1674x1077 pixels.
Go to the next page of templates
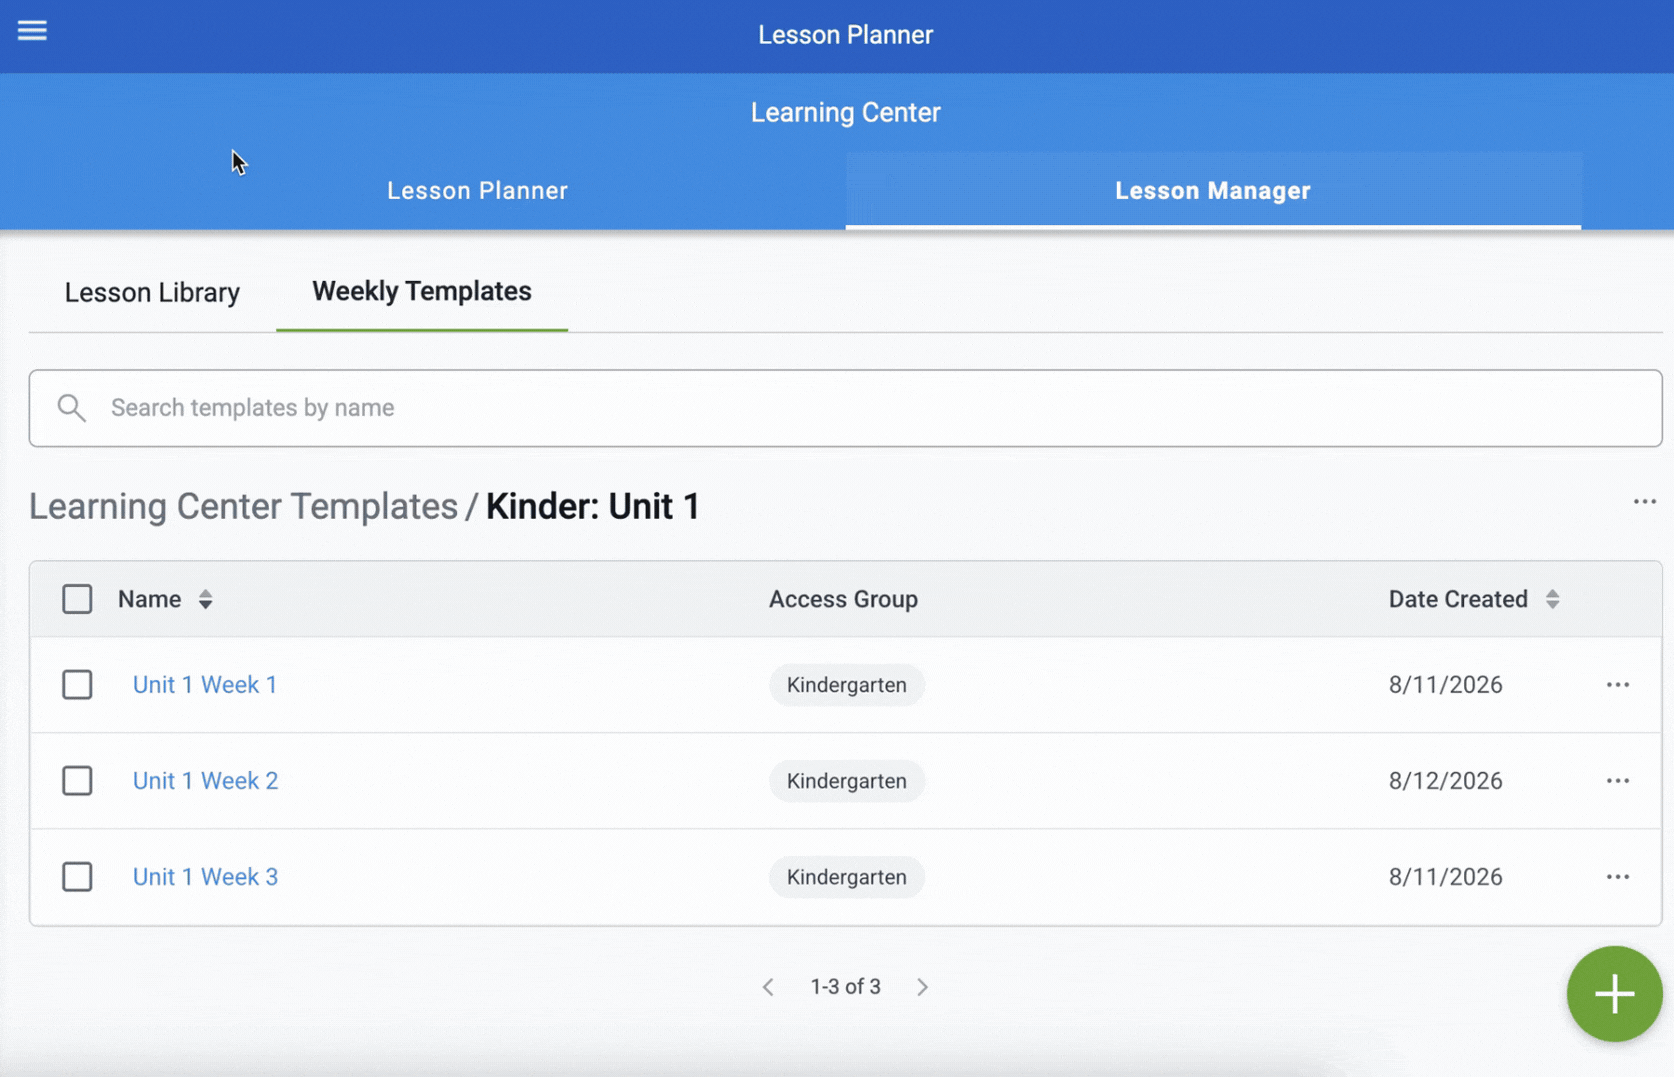coord(922,987)
